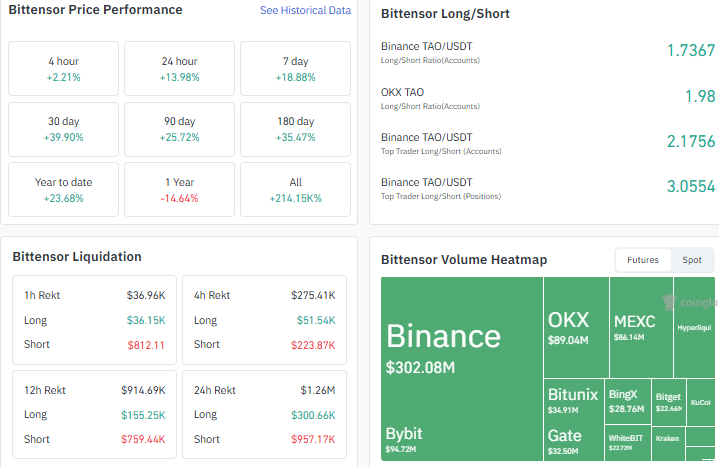The image size is (719, 467).
Task: Switch heatmap to Futures tab
Action: tap(643, 260)
